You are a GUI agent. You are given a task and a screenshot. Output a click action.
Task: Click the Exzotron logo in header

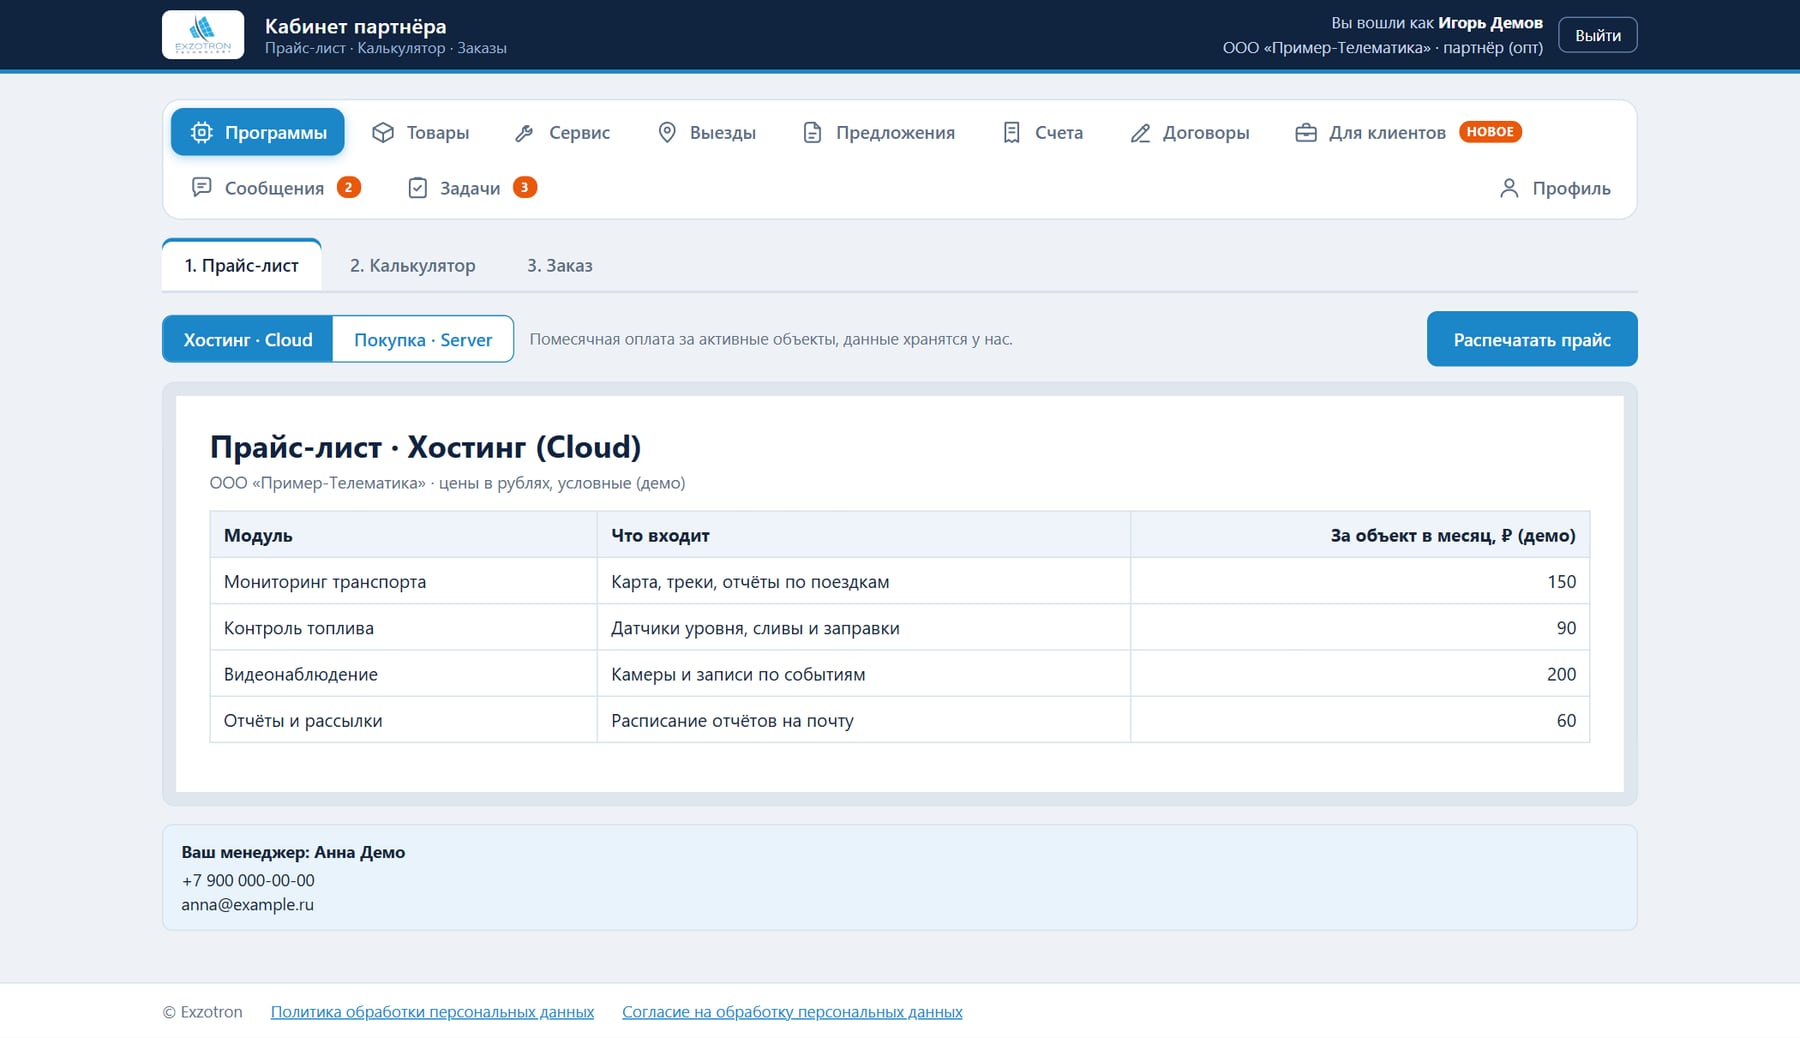(203, 35)
